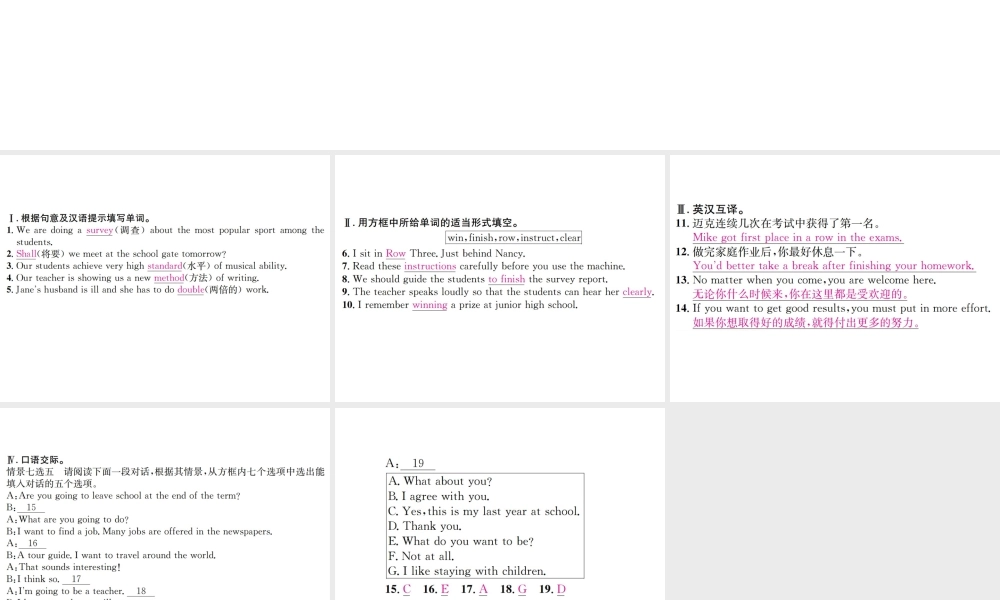
Task: Click the heading 'Ⅰ.根据句意及汉语提示填写单词'
Action: point(79,218)
